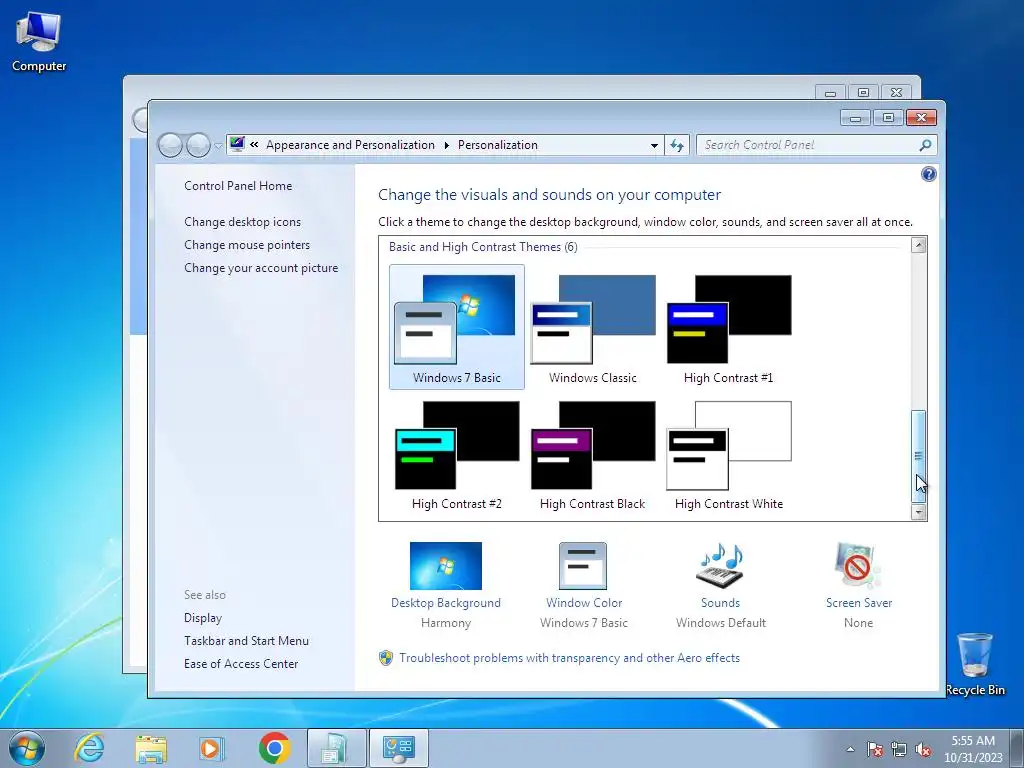Screen dimensions: 1024x768
Task: Close the background window behind Personalization
Action: [x=897, y=93]
